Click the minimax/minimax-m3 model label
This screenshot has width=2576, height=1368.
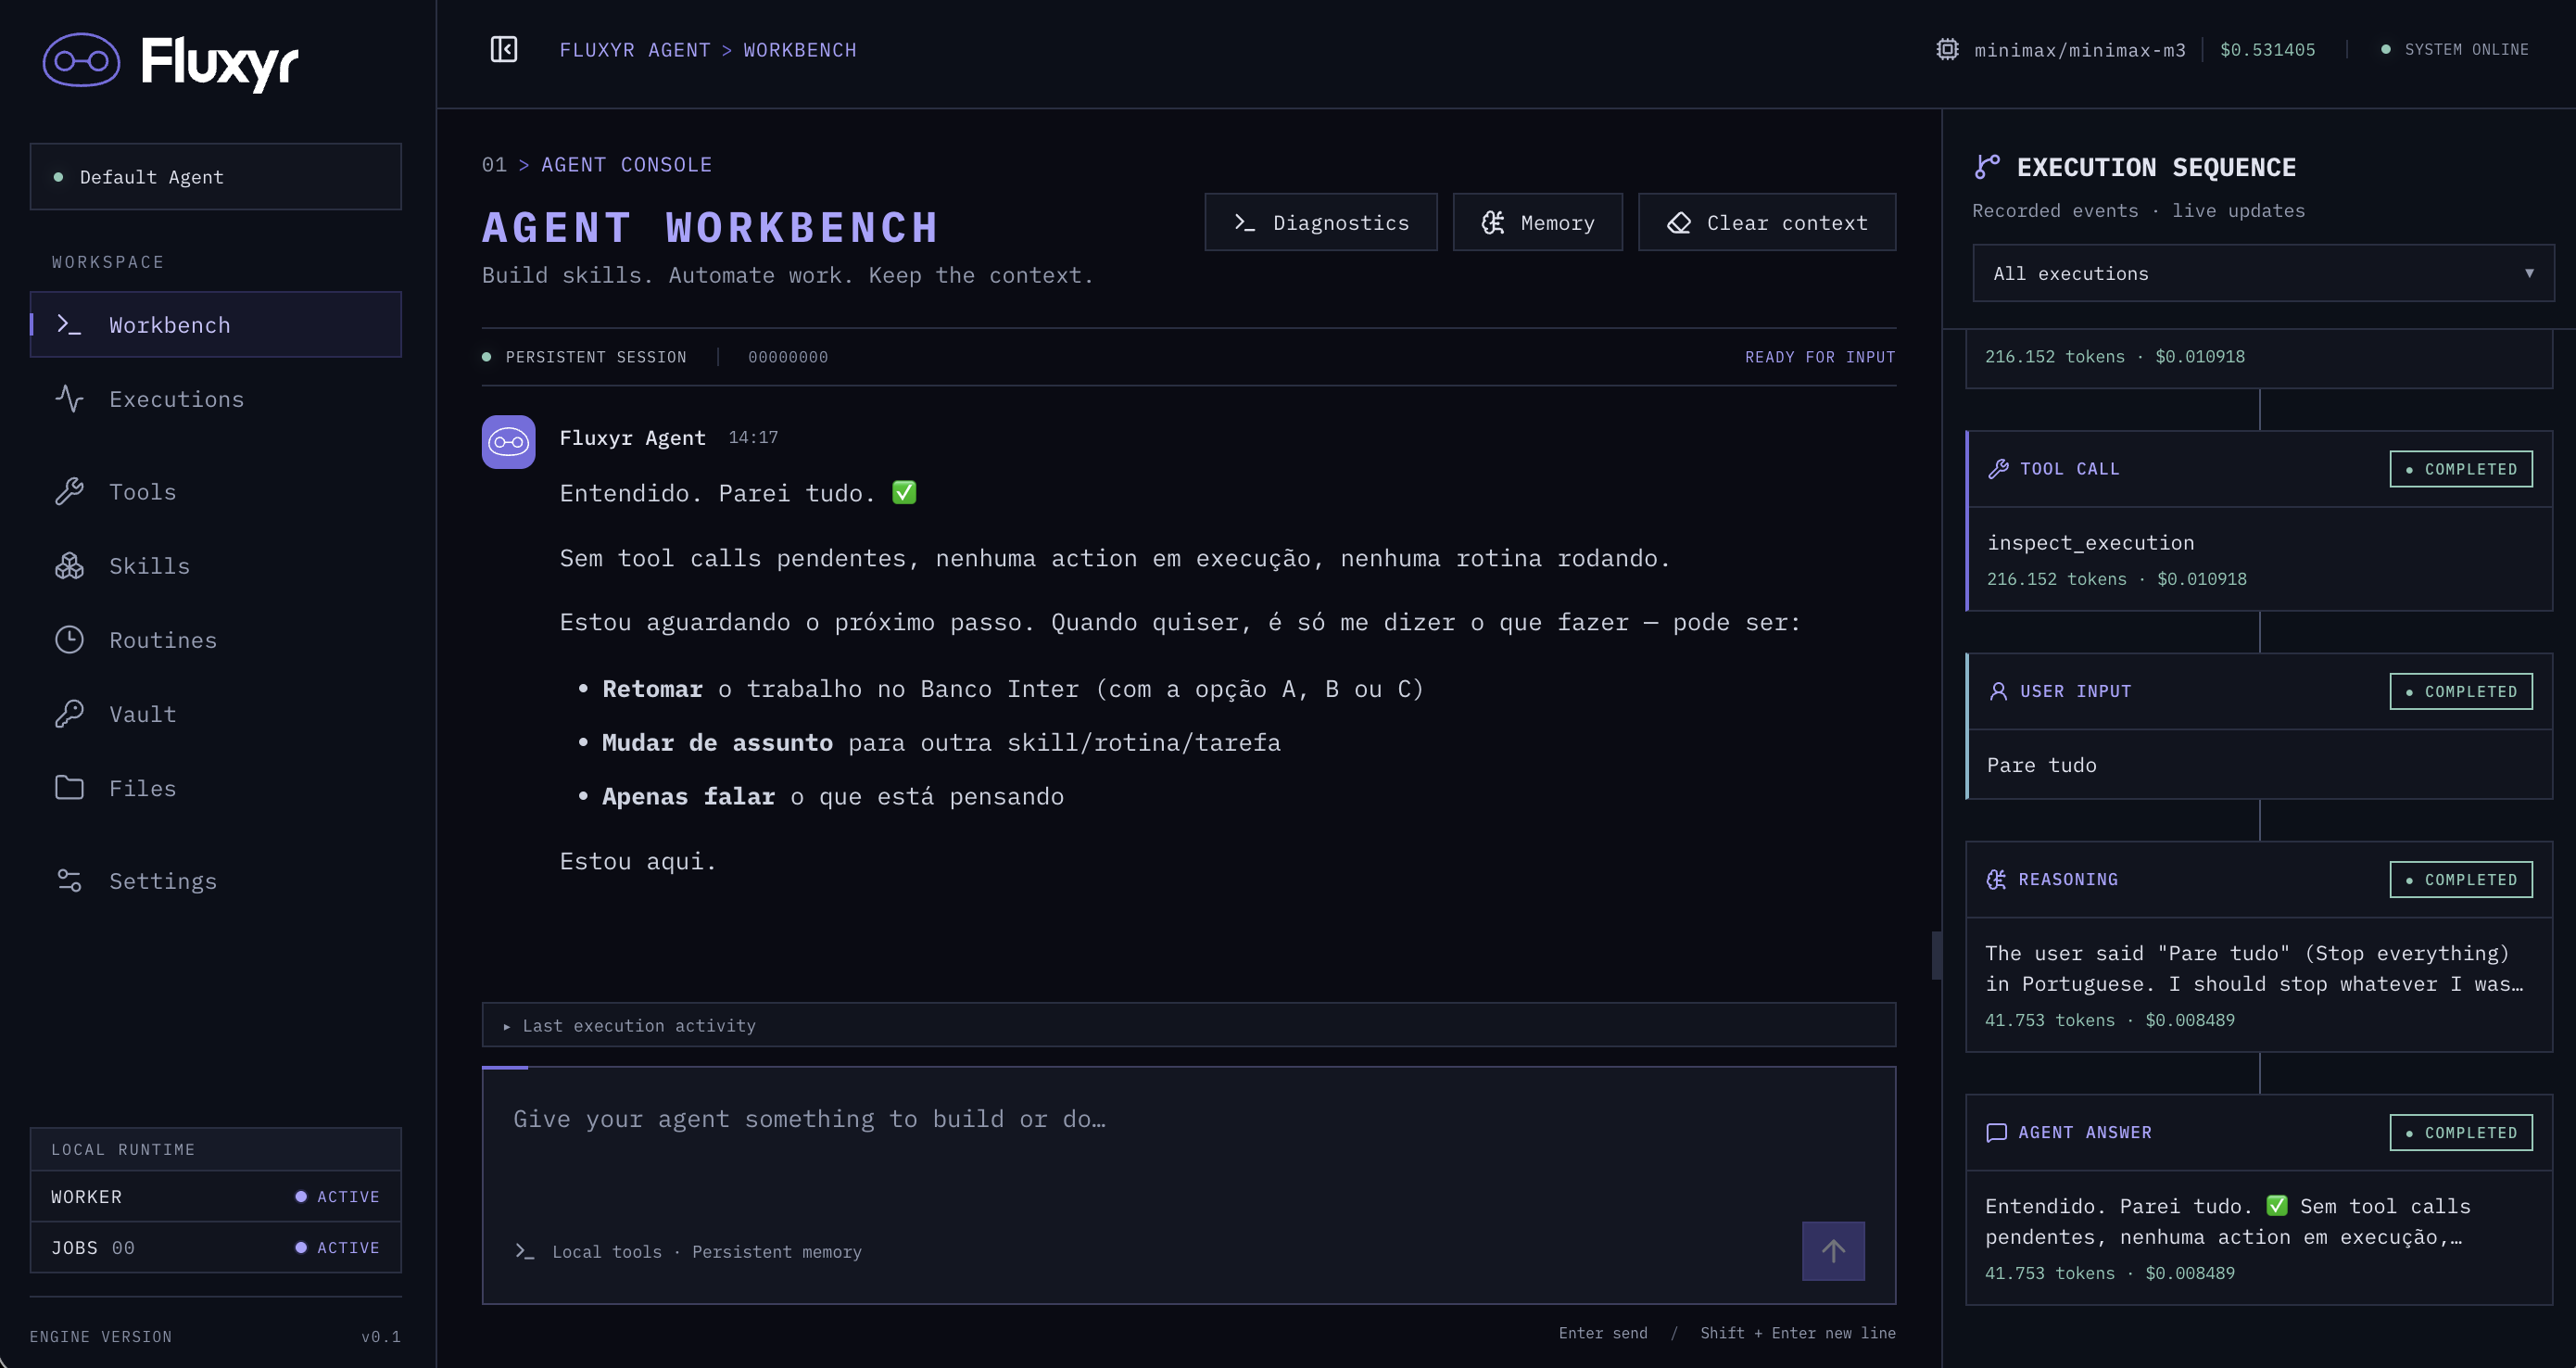[x=2079, y=49]
